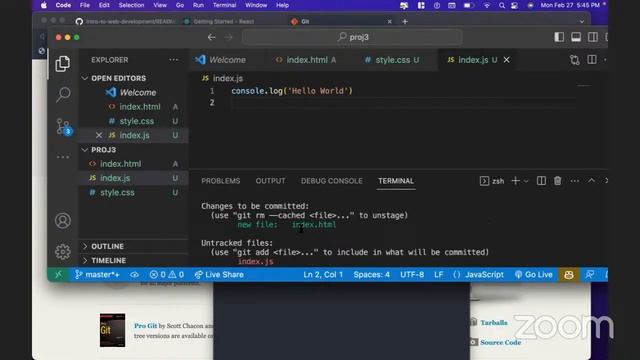Show additional views ellipsis in activity bar
Image resolution: width=640 pixels, height=360 pixels.
(x=62, y=157)
